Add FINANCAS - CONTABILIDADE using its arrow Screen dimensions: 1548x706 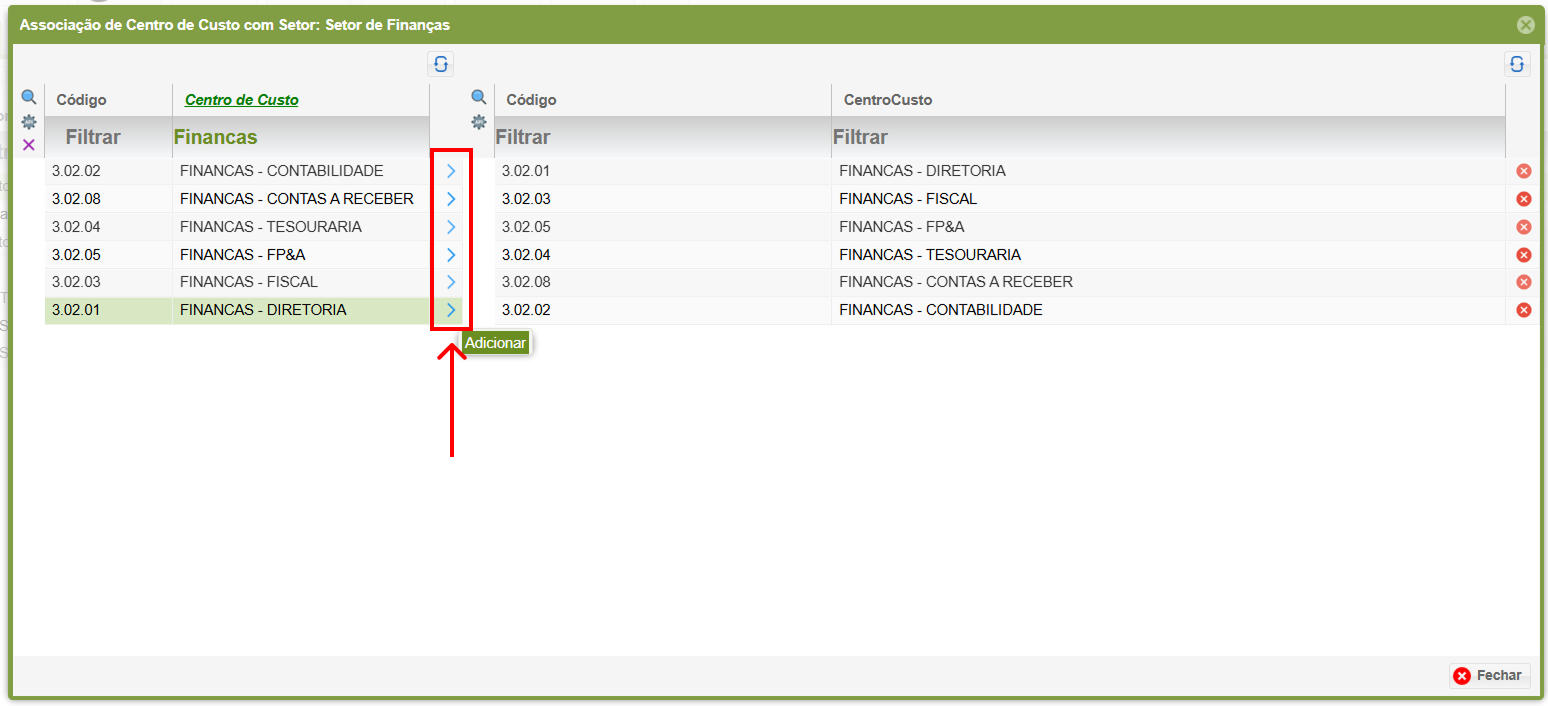point(451,171)
